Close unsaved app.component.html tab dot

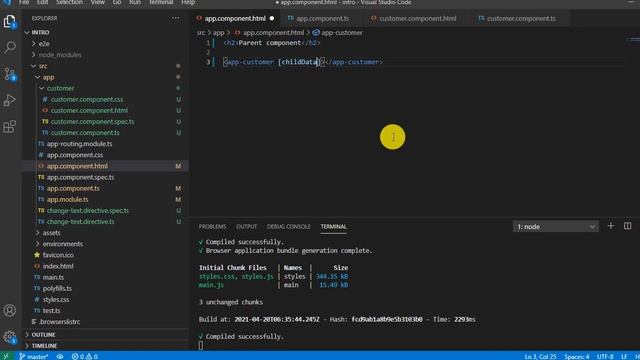pos(272,18)
